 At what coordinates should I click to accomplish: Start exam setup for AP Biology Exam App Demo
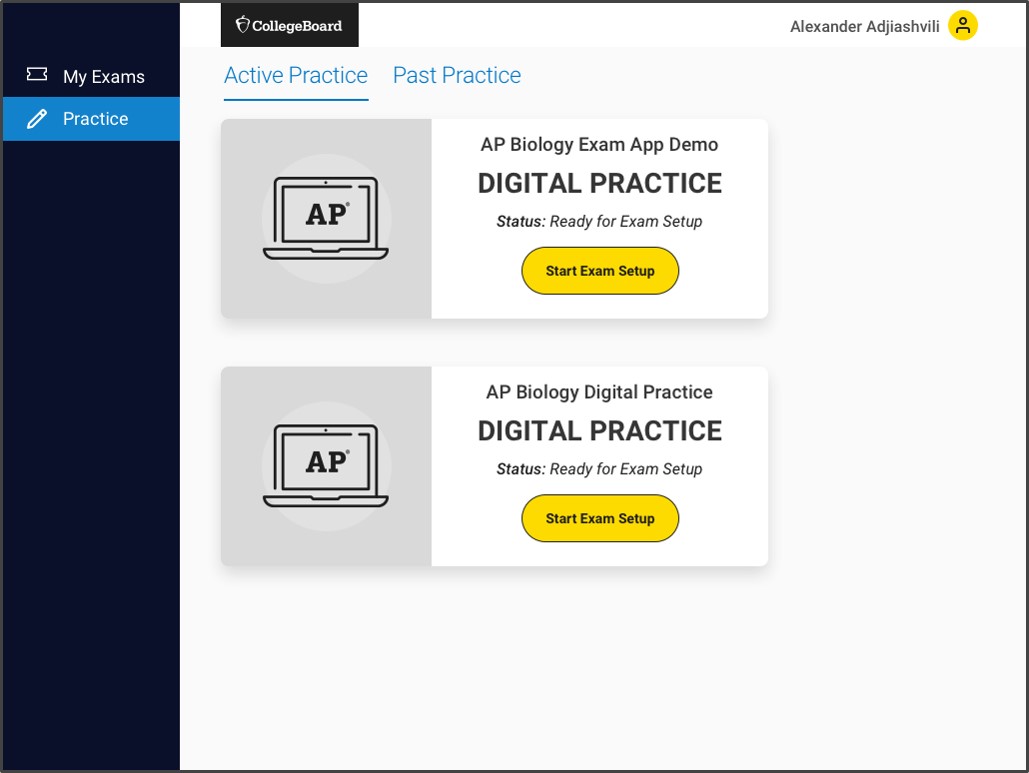point(599,270)
